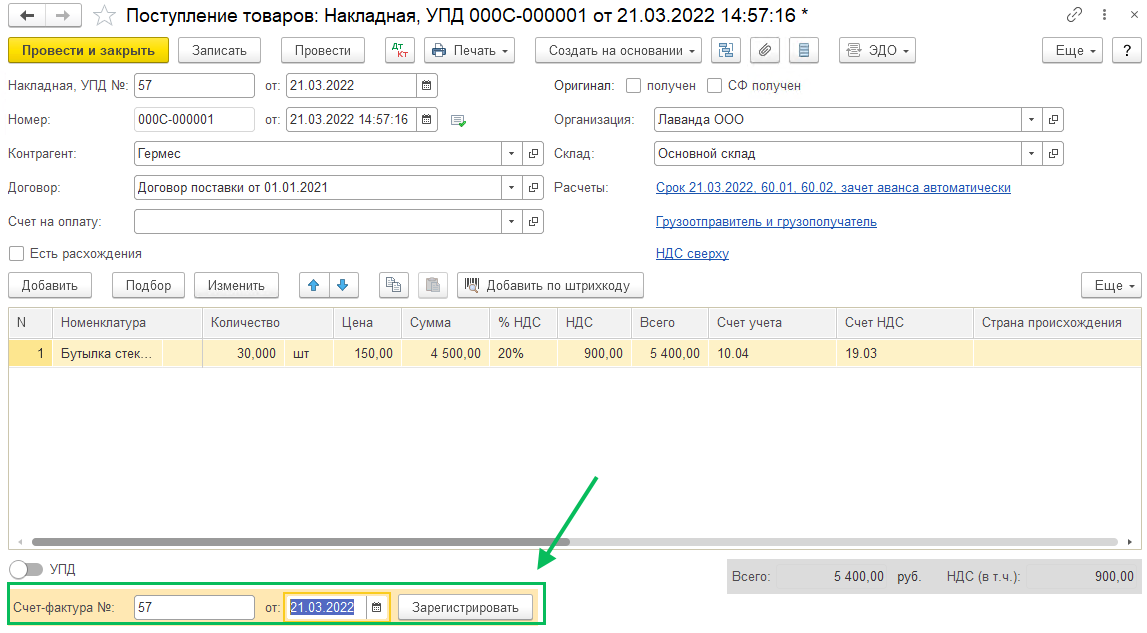1147x633 pixels.
Task: Click the DtKt postings icon
Action: pyautogui.click(x=400, y=51)
